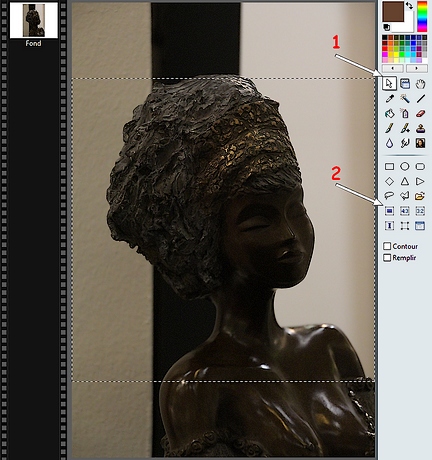The width and height of the screenshot is (432, 460).
Task: Choose the 3:2 ratio selection preset
Action: point(420,211)
